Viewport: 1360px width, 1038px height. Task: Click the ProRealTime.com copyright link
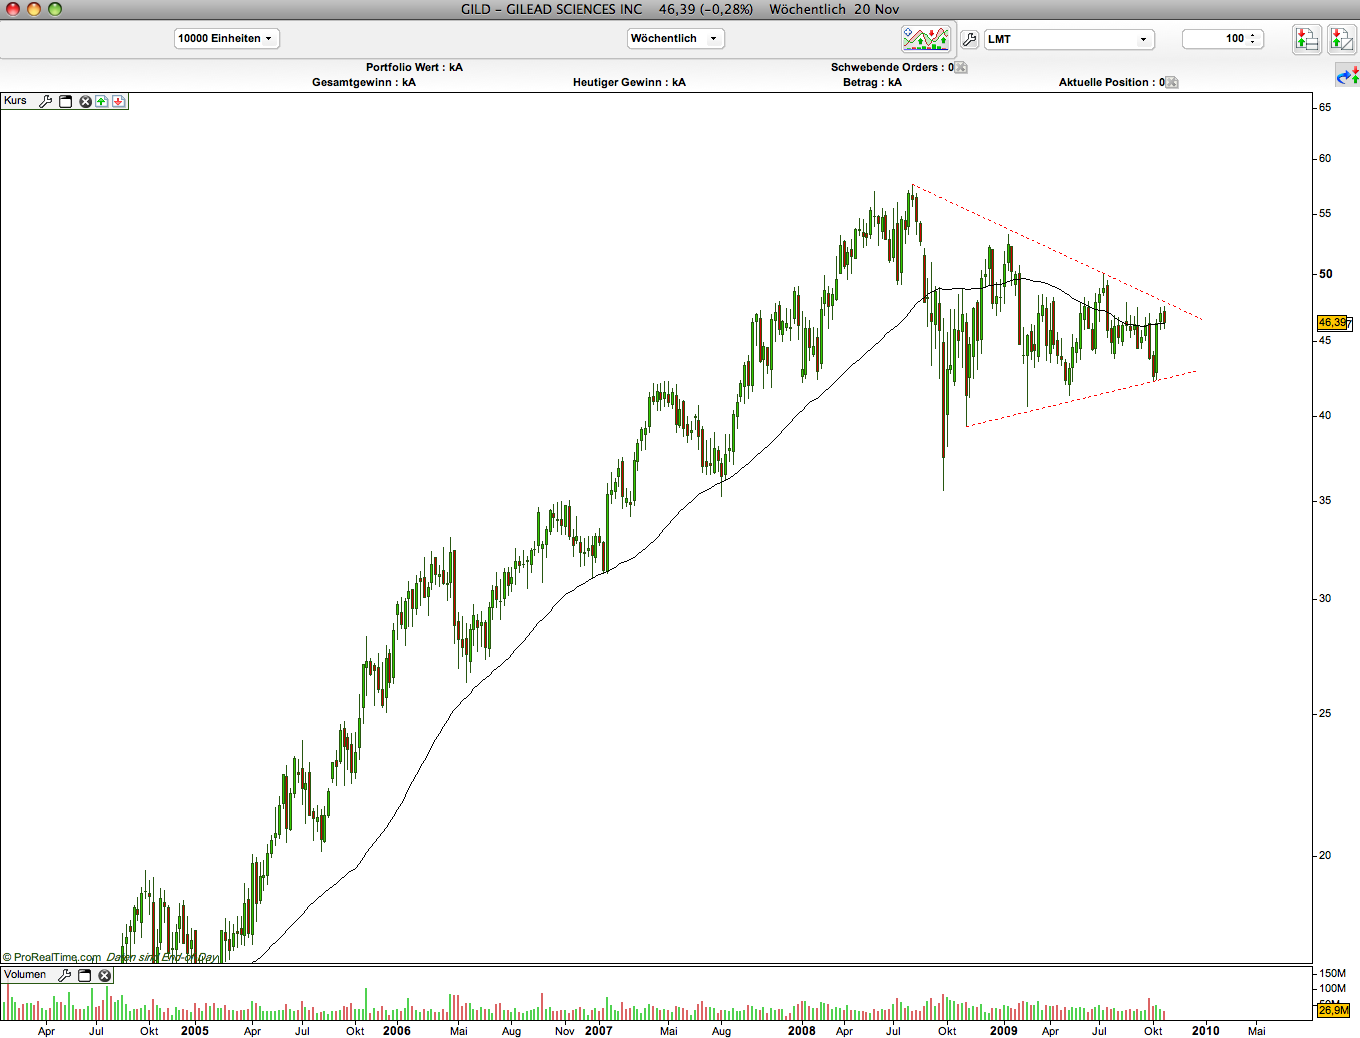click(x=52, y=957)
